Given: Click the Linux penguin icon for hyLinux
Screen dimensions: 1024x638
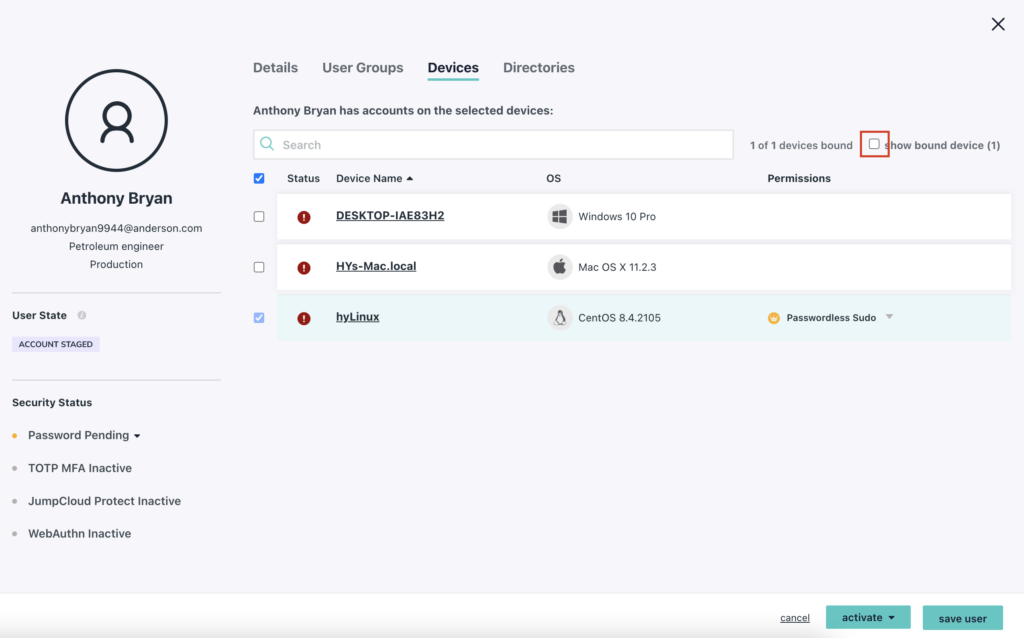Looking at the screenshot, I should pos(560,318).
